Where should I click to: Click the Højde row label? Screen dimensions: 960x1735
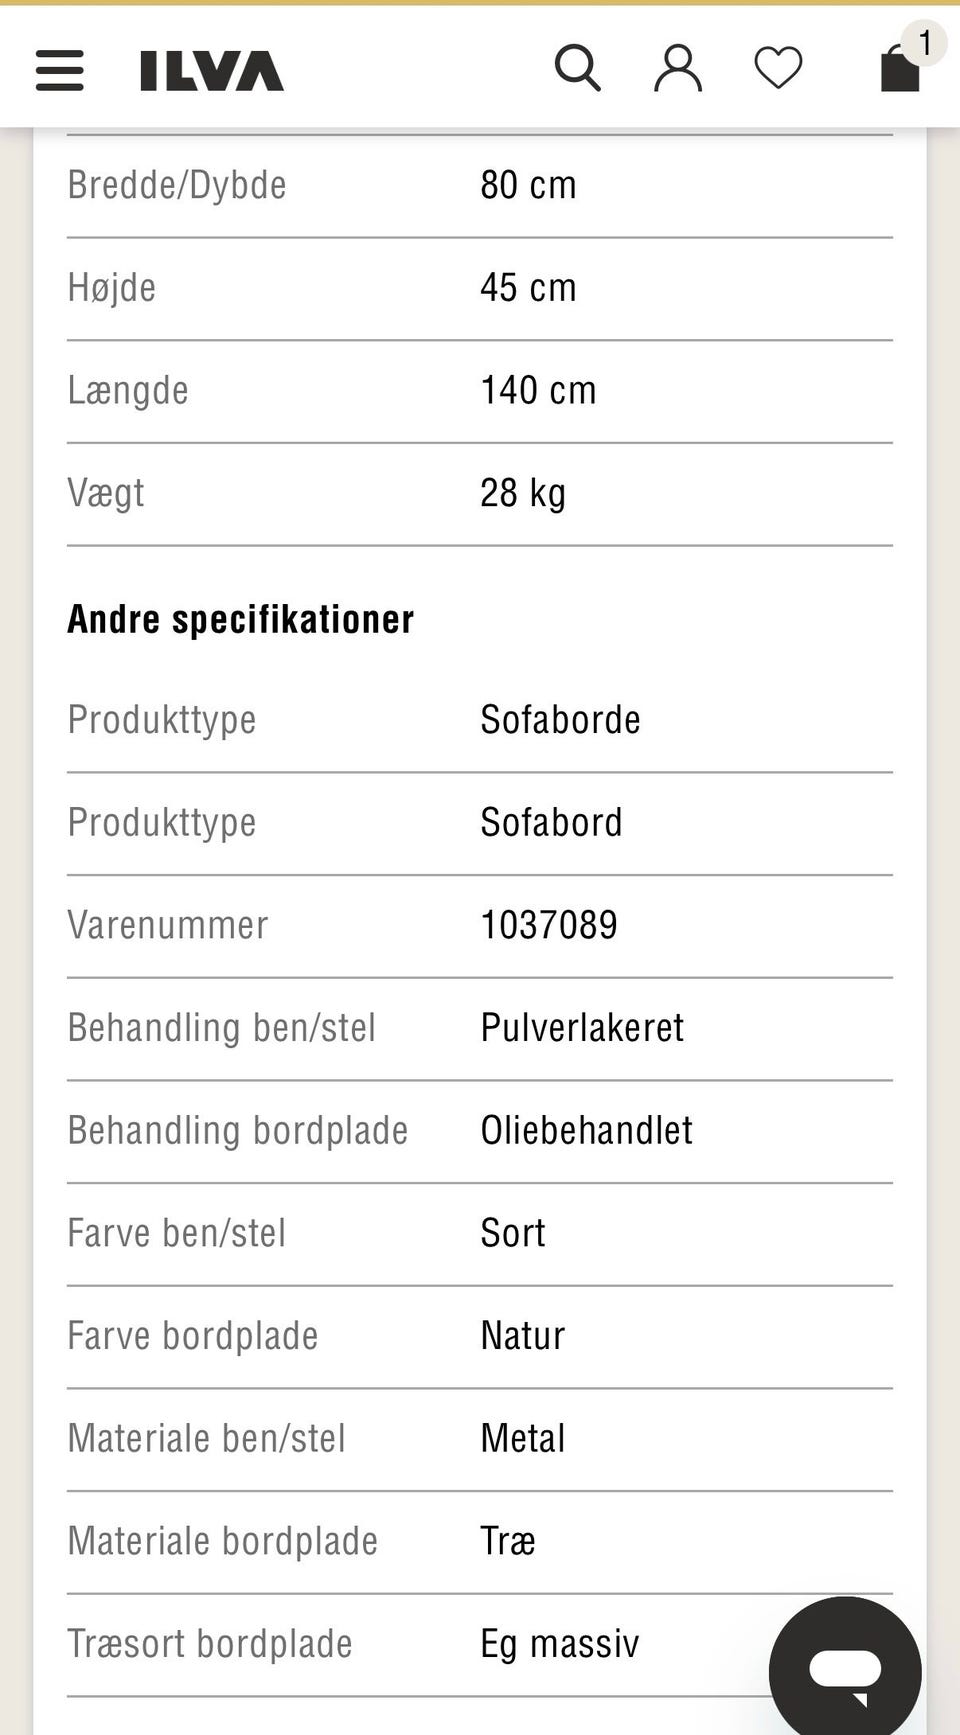(112, 288)
